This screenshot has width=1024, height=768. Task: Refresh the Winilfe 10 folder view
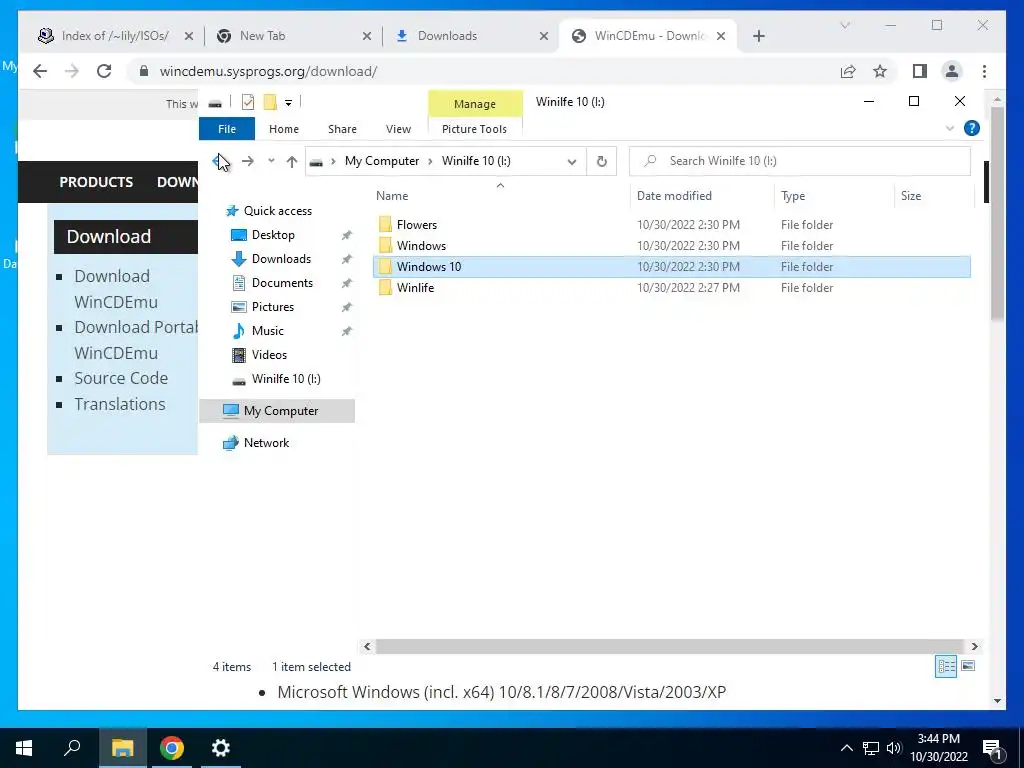point(601,161)
